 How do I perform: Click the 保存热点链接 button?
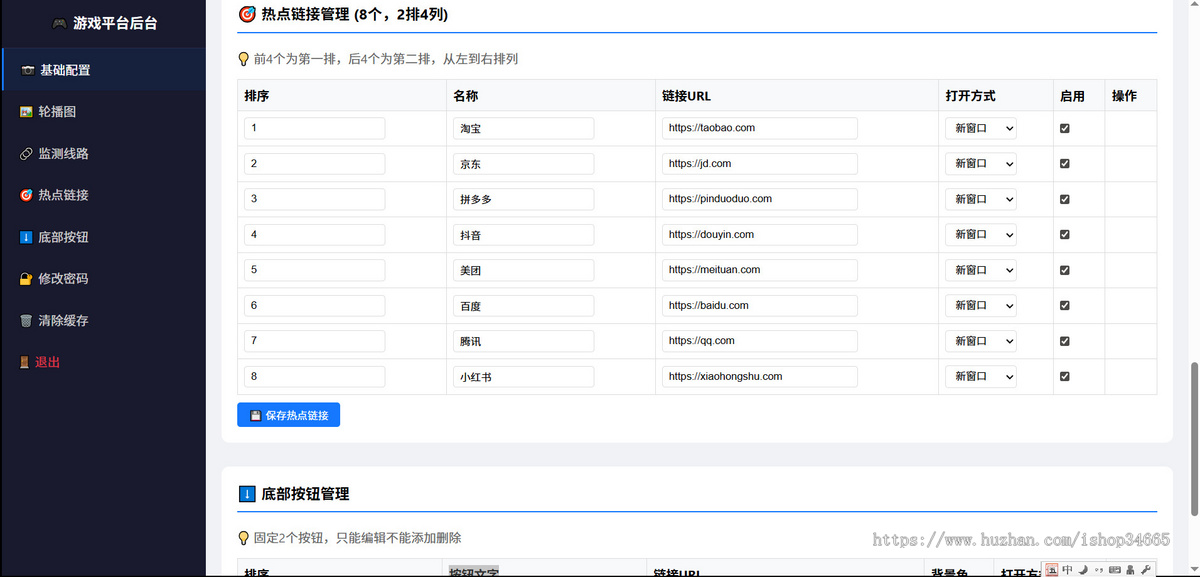[x=288, y=415]
